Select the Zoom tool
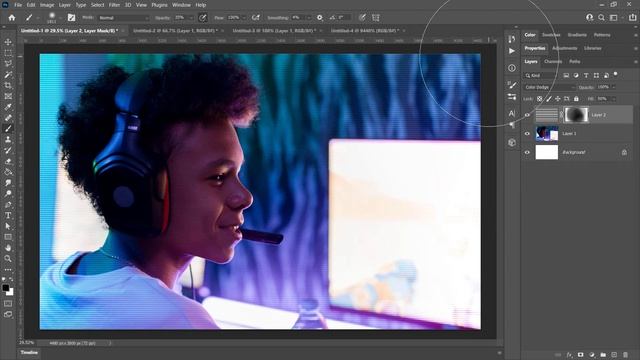 click(x=8, y=258)
